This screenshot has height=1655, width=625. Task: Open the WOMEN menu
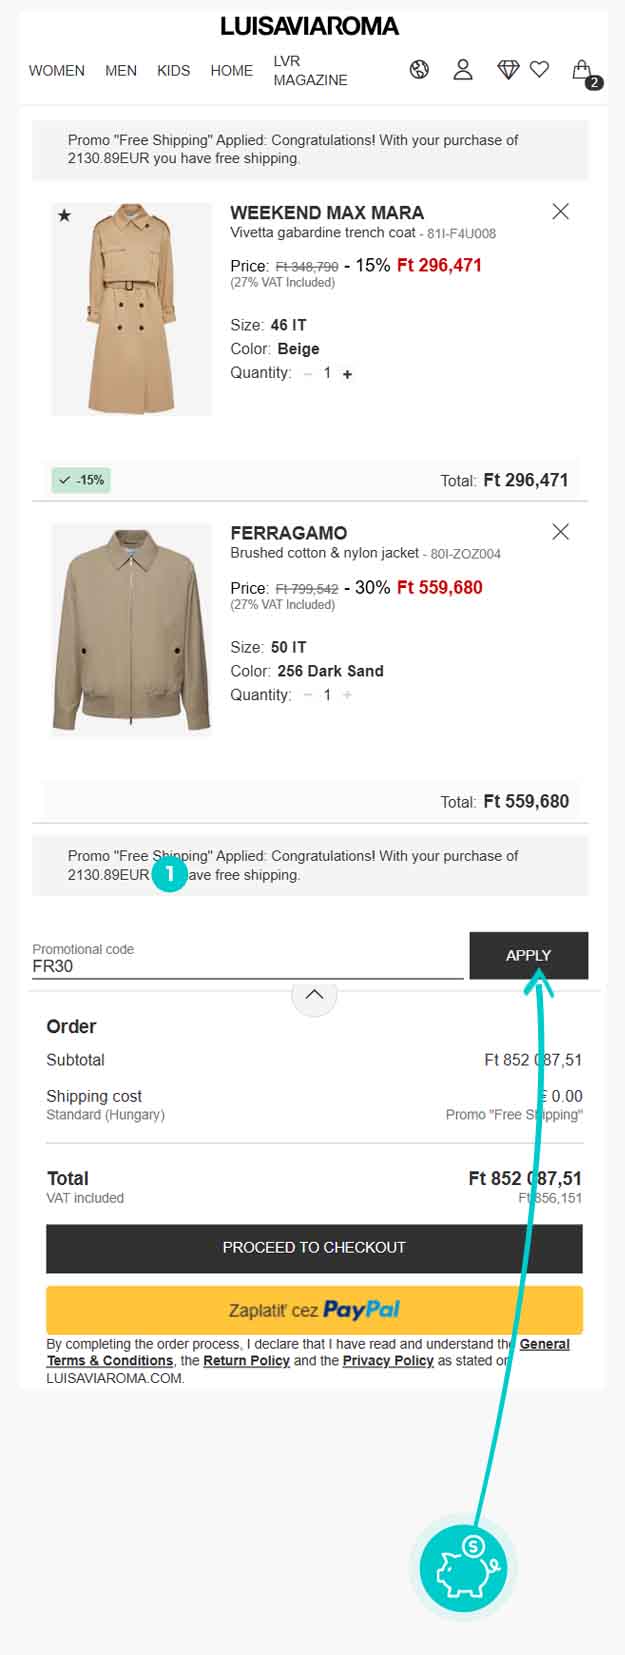(x=56, y=71)
